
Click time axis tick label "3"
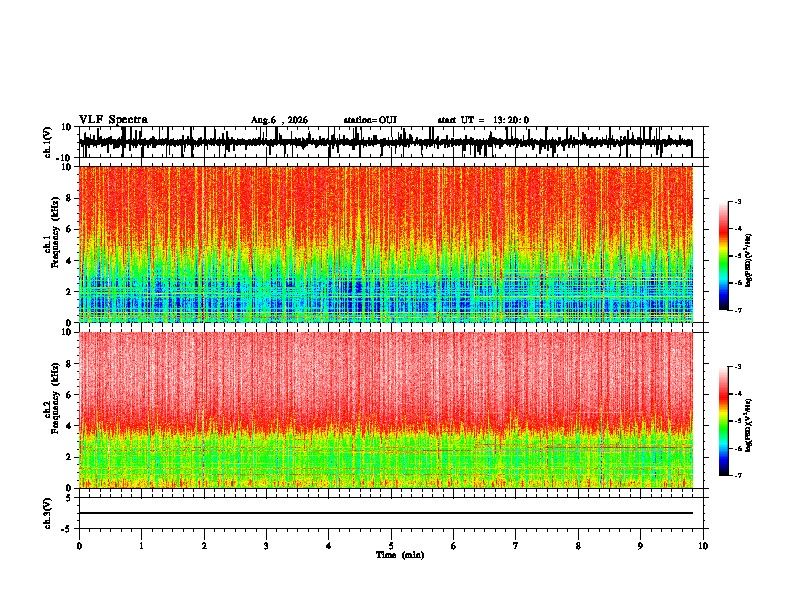pyautogui.click(x=266, y=546)
